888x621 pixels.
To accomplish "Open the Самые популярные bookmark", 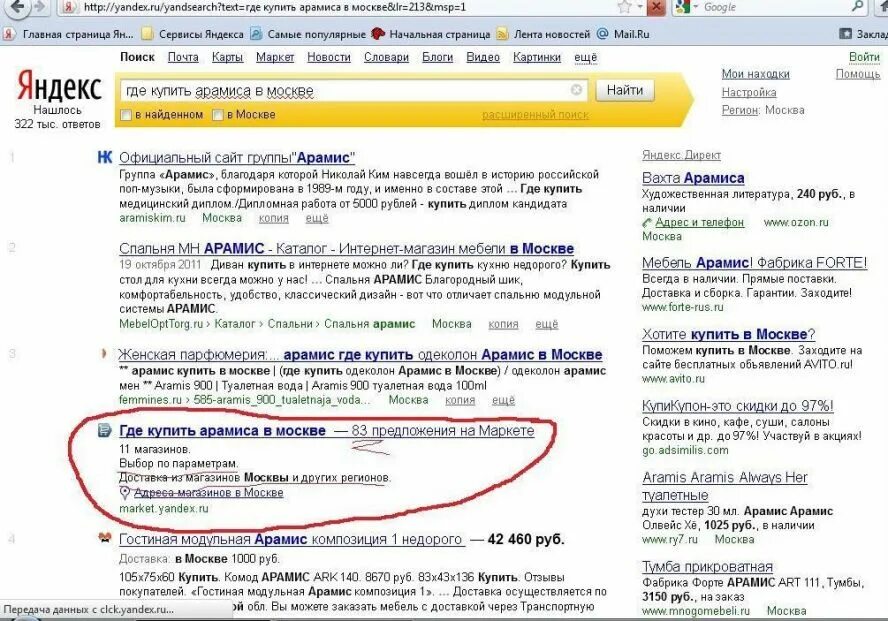I will [309, 34].
